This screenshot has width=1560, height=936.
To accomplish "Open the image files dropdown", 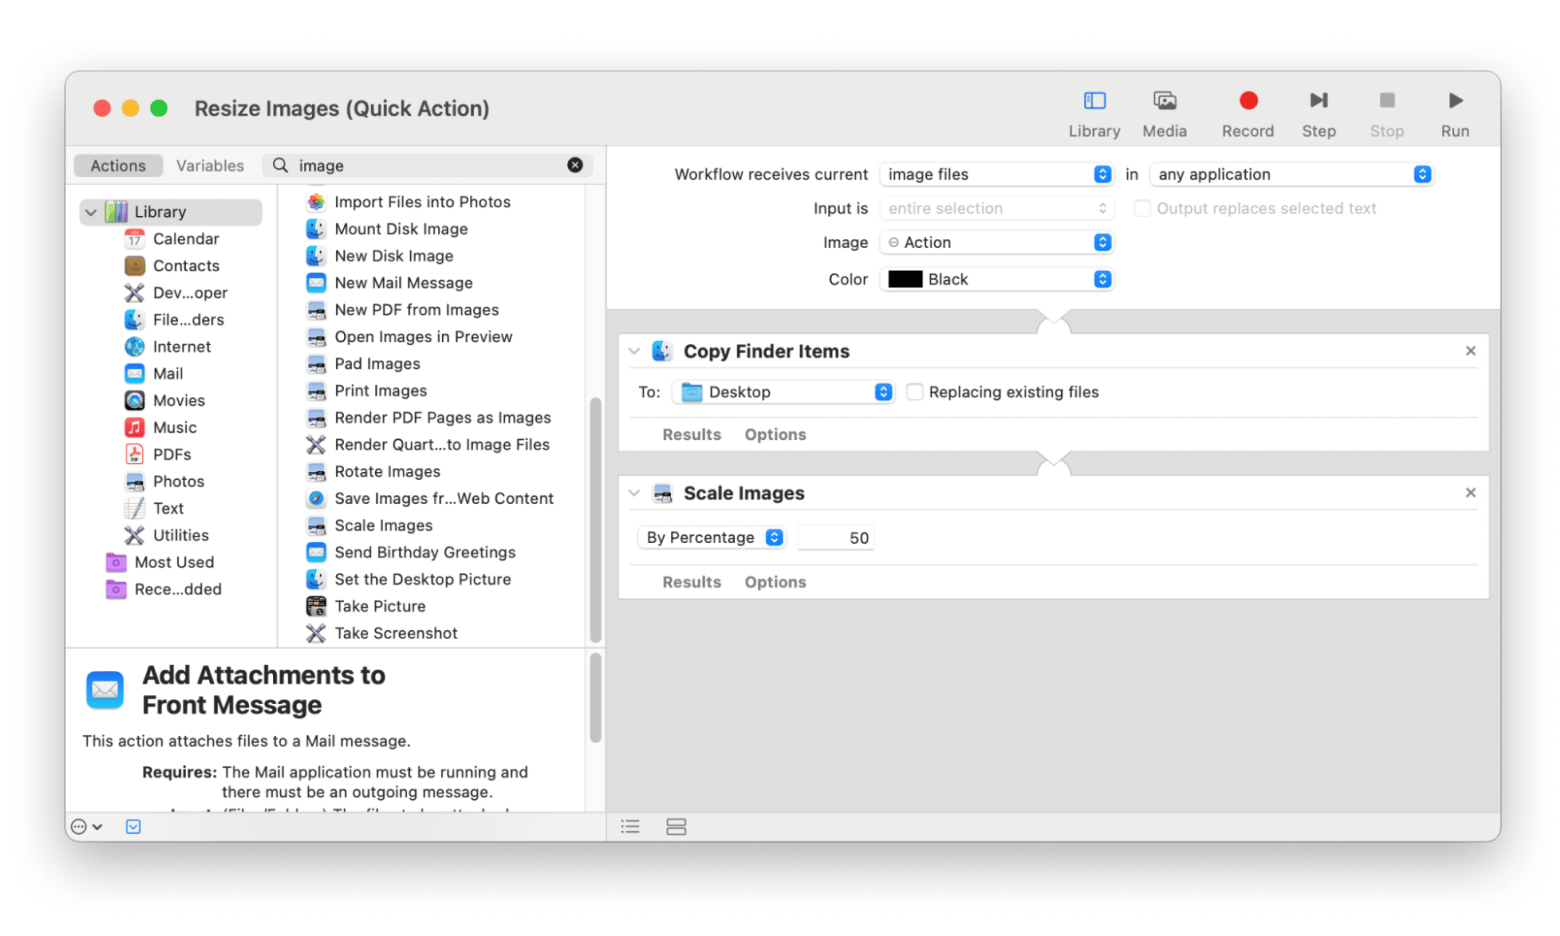I will 996,174.
